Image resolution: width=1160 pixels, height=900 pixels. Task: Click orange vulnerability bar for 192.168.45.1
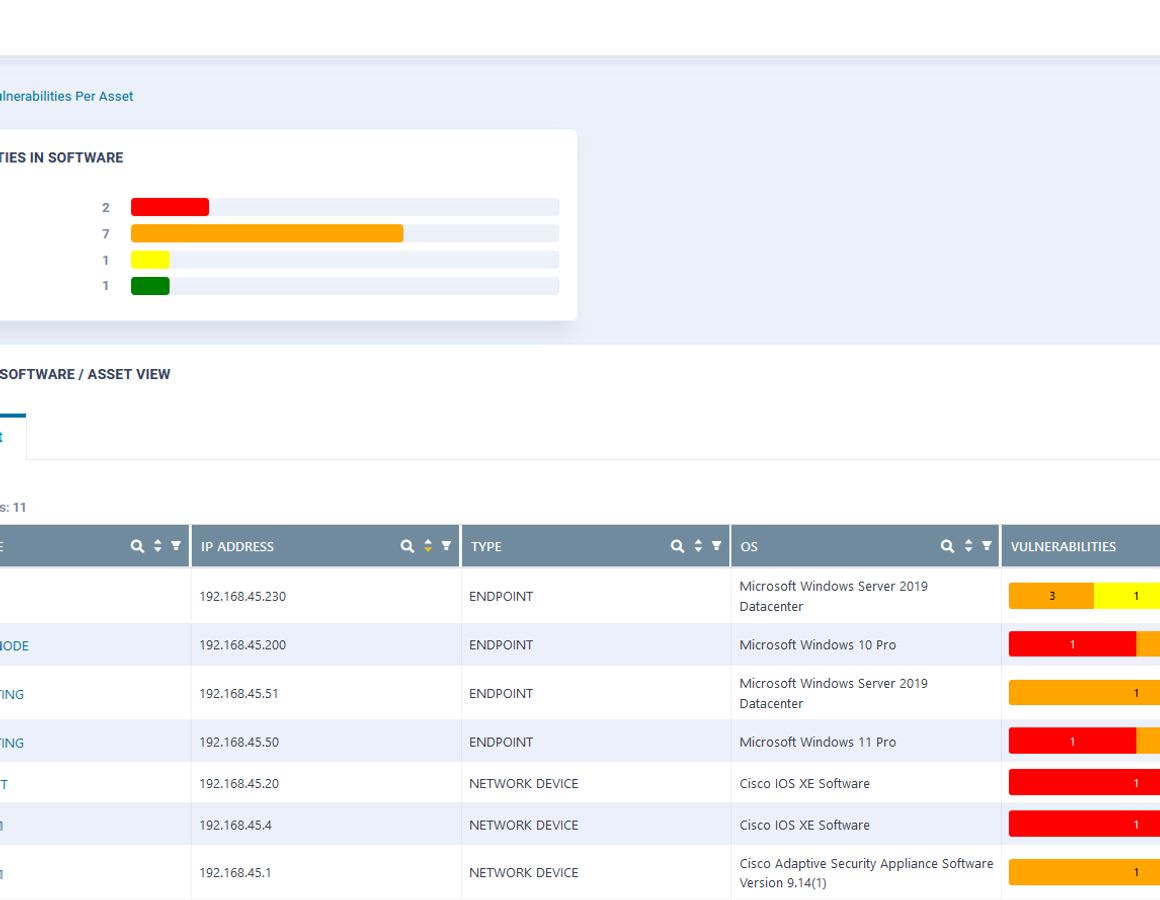click(1085, 873)
